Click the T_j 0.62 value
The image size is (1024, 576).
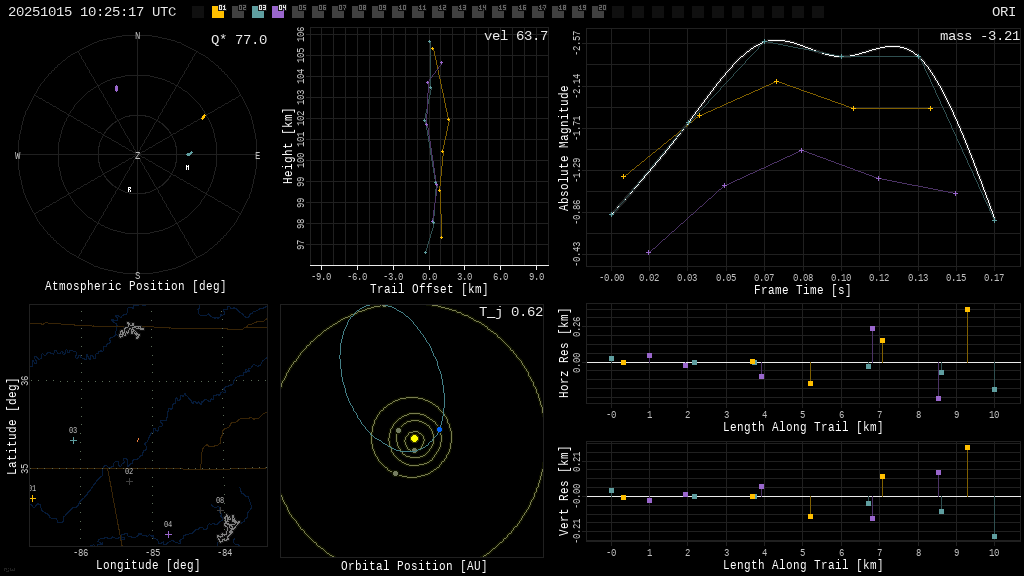point(510,312)
